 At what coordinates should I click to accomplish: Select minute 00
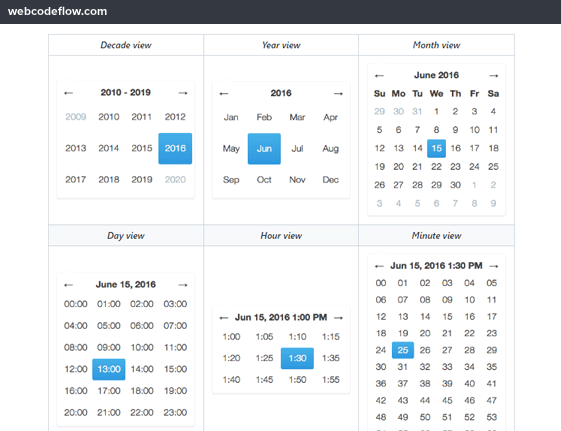tap(381, 283)
